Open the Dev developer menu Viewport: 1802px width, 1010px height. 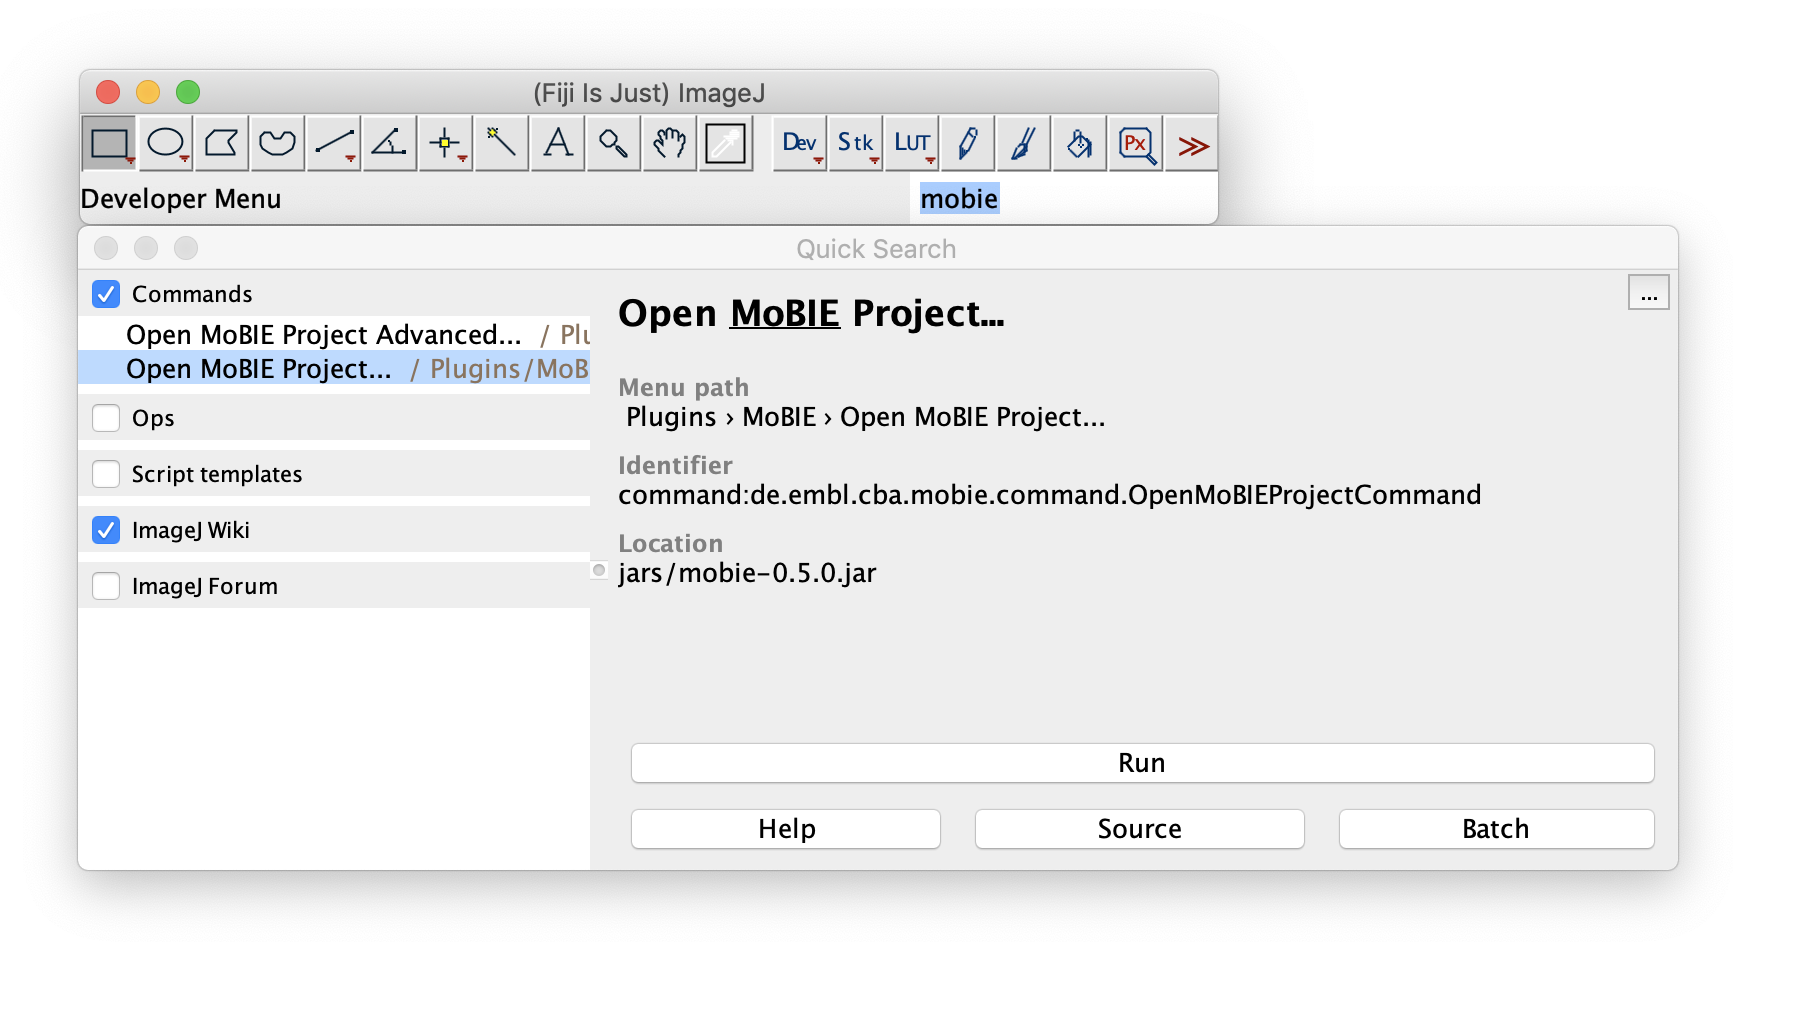click(799, 144)
